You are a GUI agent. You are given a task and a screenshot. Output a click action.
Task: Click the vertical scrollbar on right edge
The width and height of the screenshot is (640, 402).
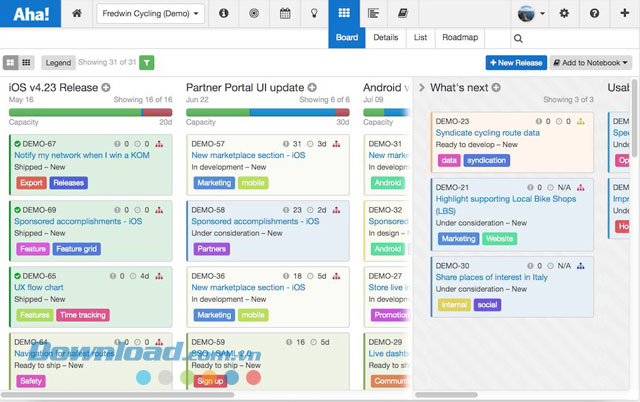[x=634, y=118]
